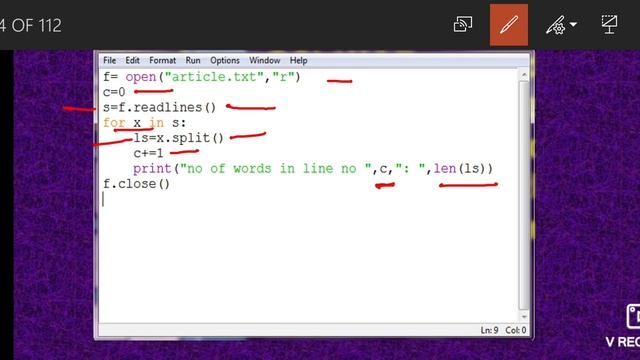Open the laser pointer settings tool

[556, 25]
